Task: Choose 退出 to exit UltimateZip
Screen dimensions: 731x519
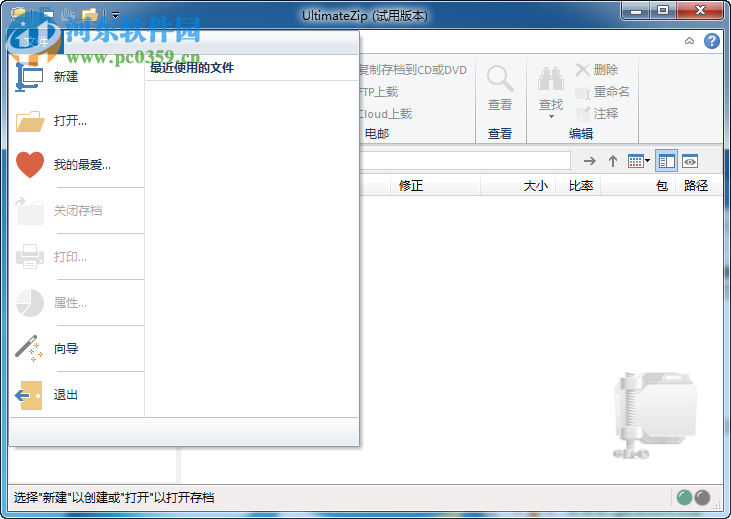Action: (x=77, y=394)
